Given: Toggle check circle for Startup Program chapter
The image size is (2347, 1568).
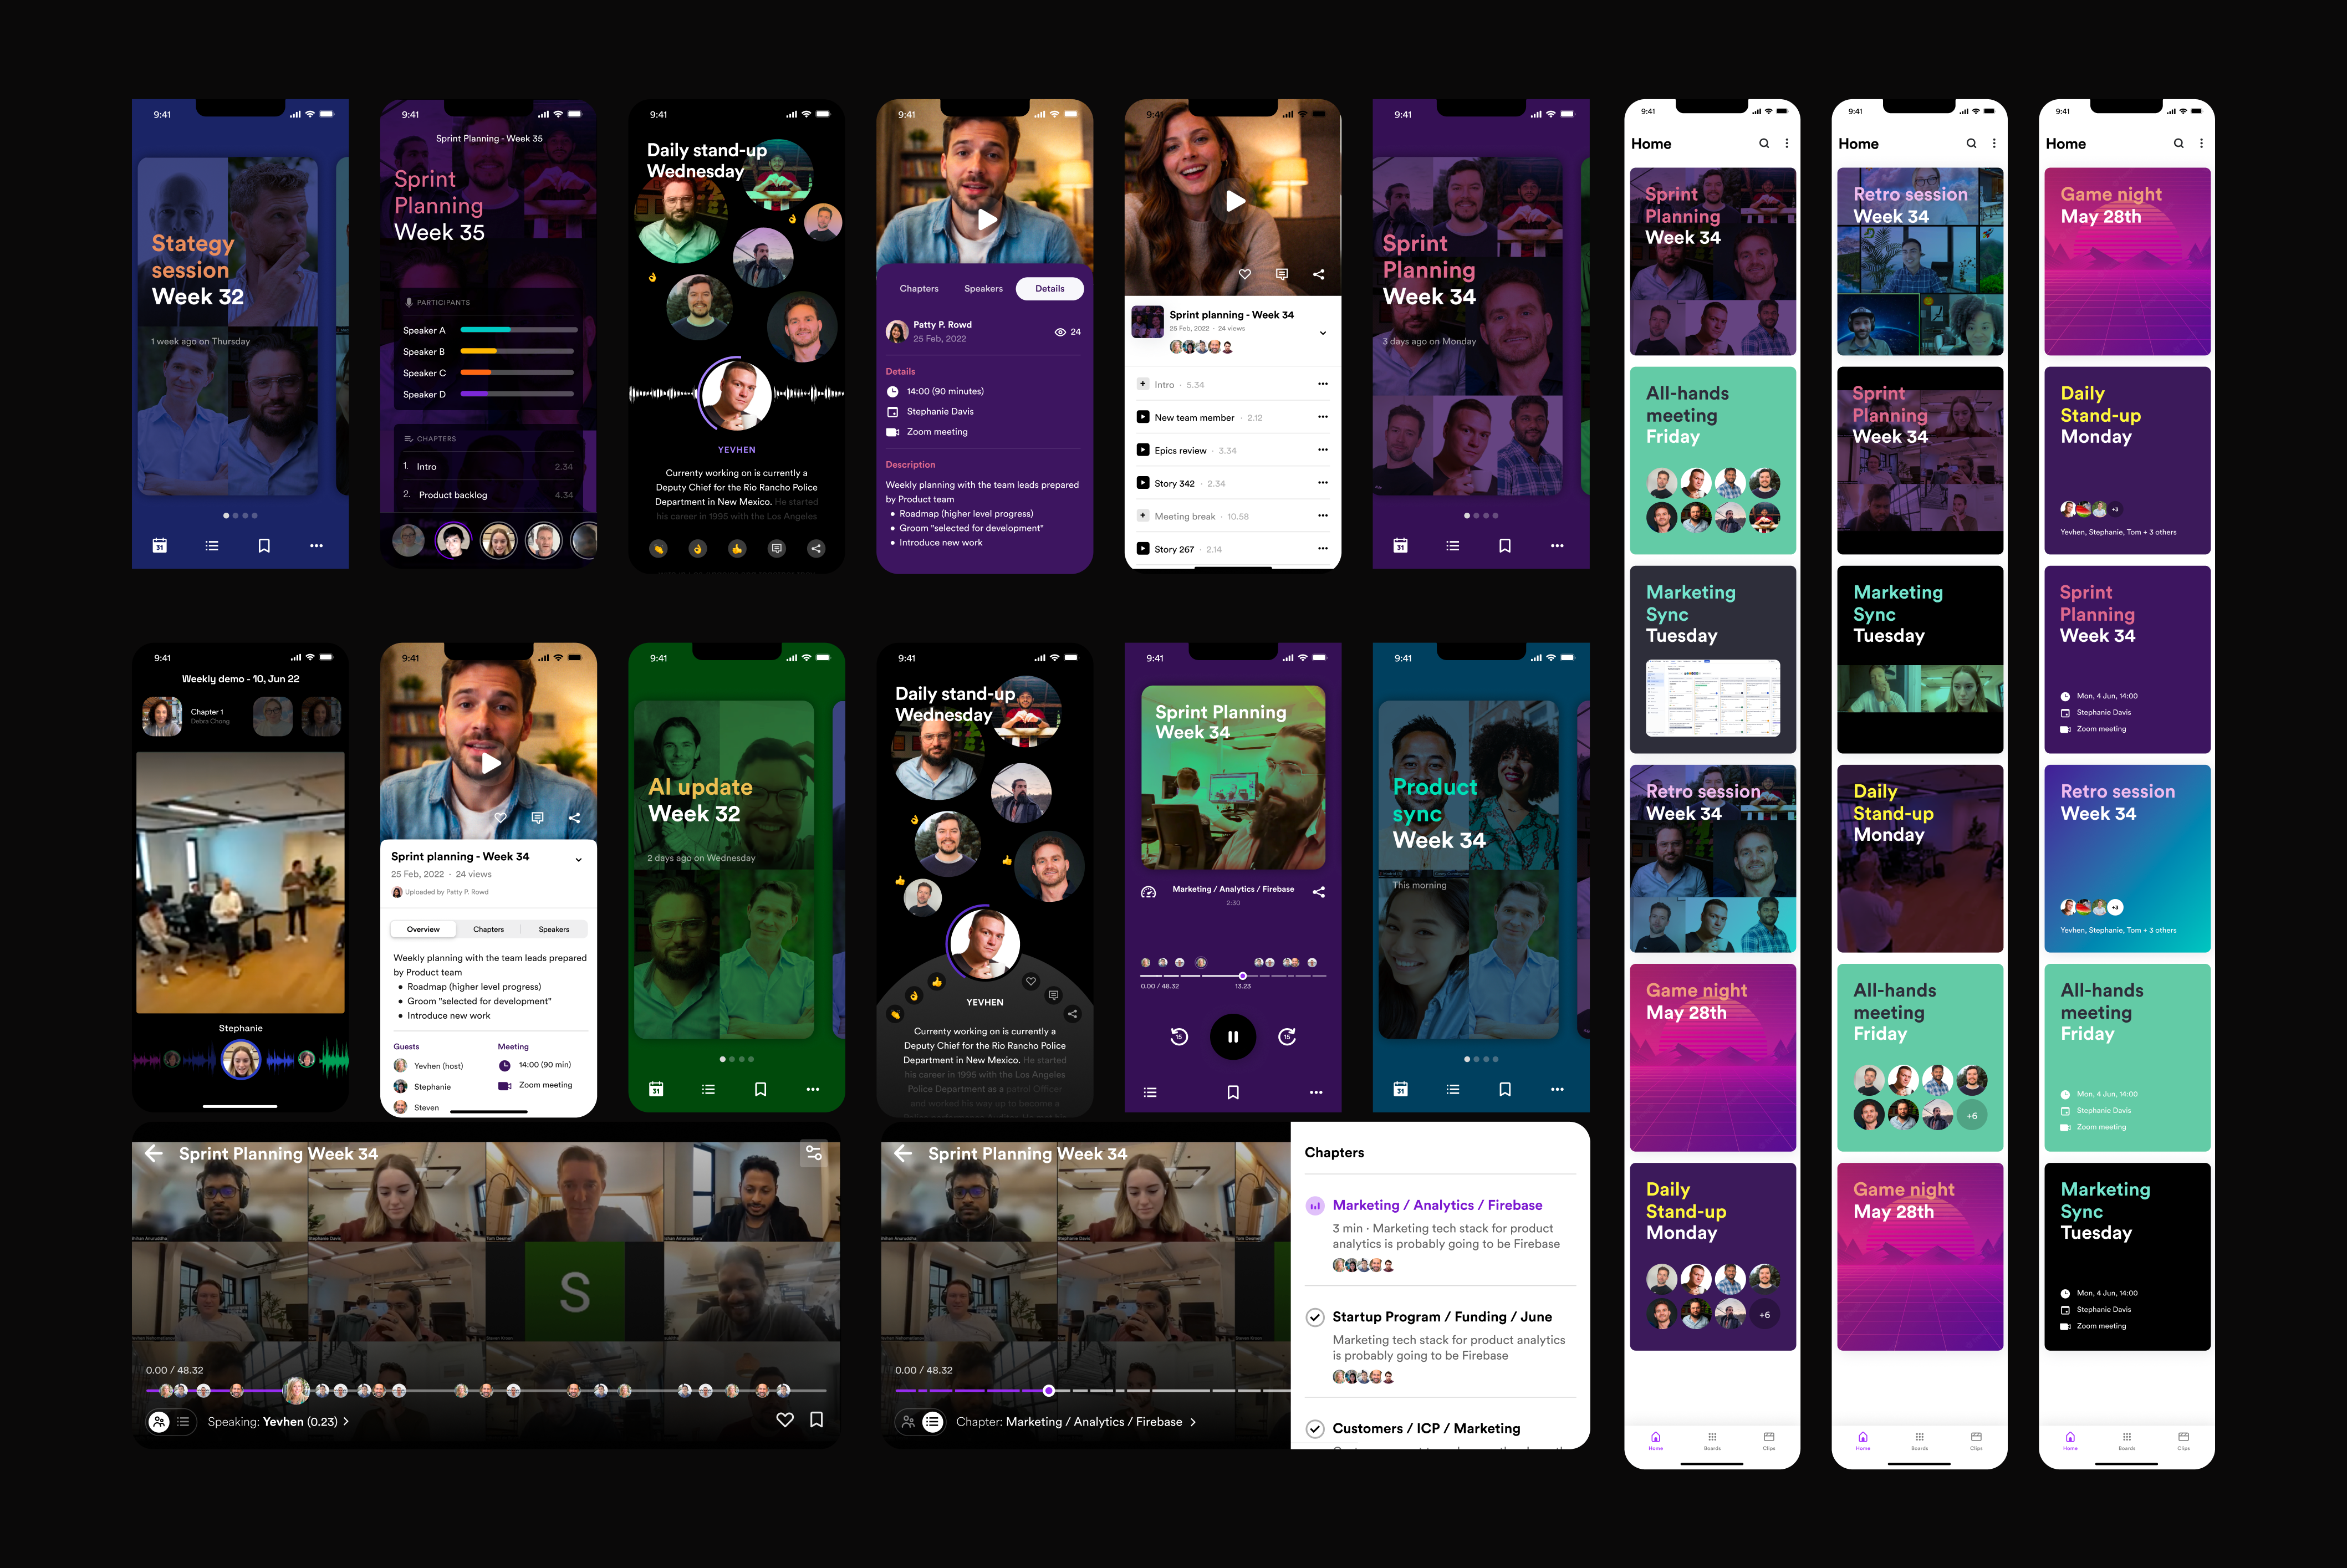Looking at the screenshot, I should [x=1315, y=1317].
